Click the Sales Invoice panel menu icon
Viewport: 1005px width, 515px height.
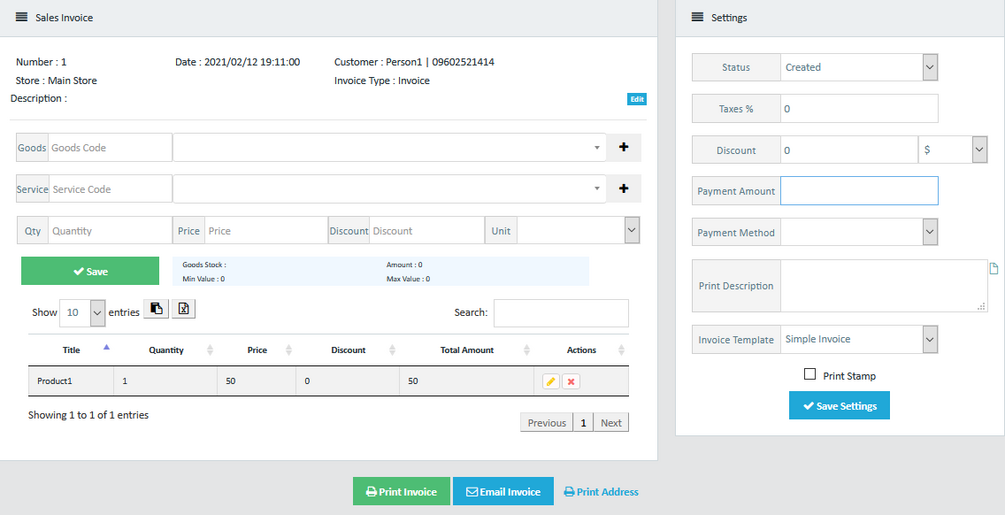pyautogui.click(x=22, y=17)
